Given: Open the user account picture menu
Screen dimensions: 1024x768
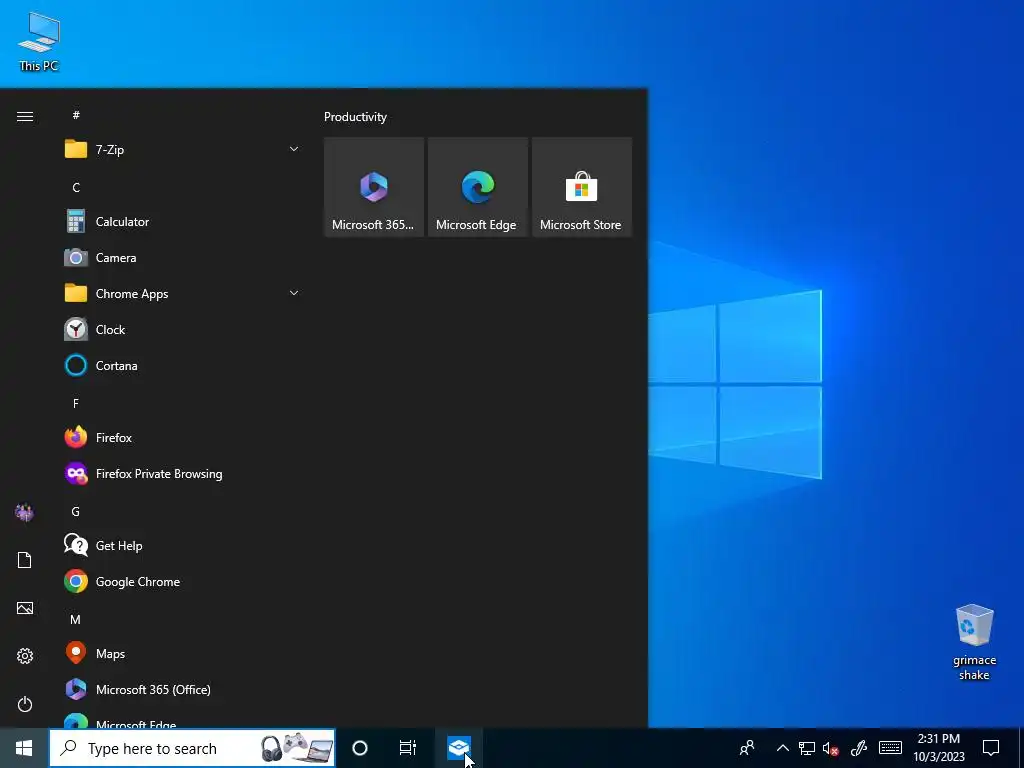Looking at the screenshot, I should point(25,513).
